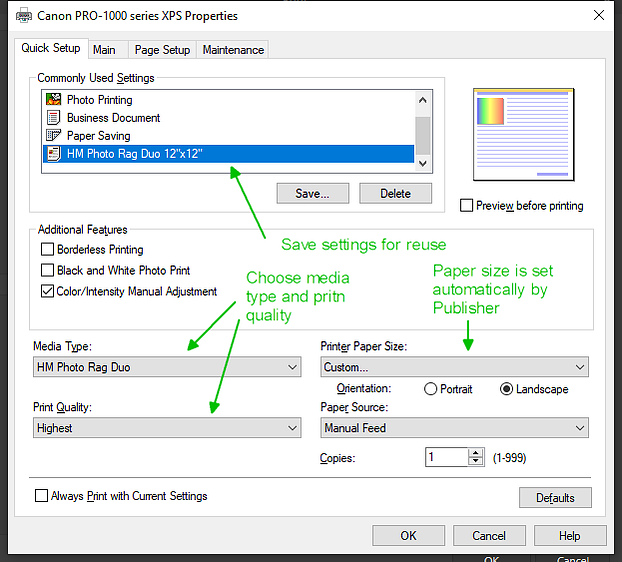622x562 pixels.
Task: Open the Page Setup tab
Action: point(162,50)
